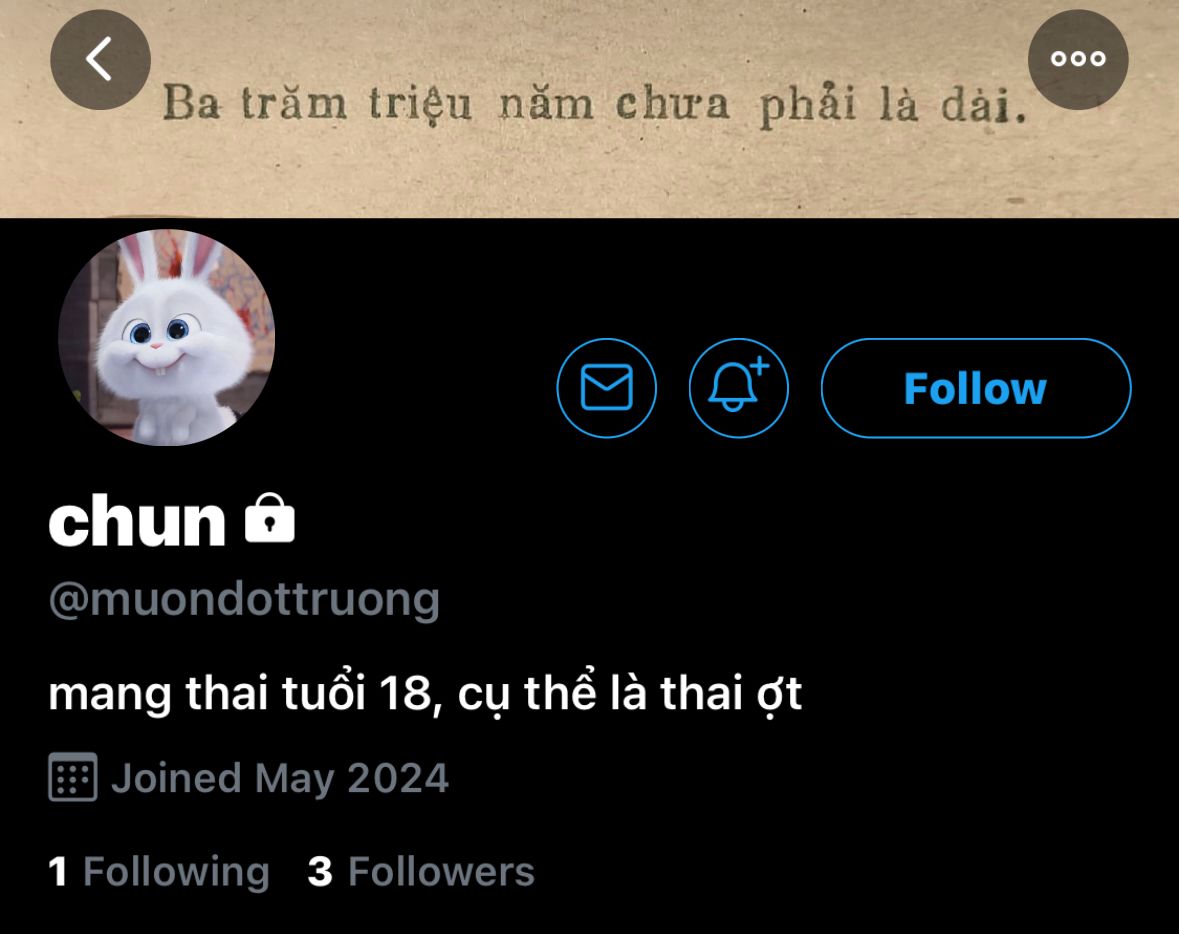Viewport: 1179px width, 934px height.
Task: Open the envelope direct message icon
Action: pos(606,388)
